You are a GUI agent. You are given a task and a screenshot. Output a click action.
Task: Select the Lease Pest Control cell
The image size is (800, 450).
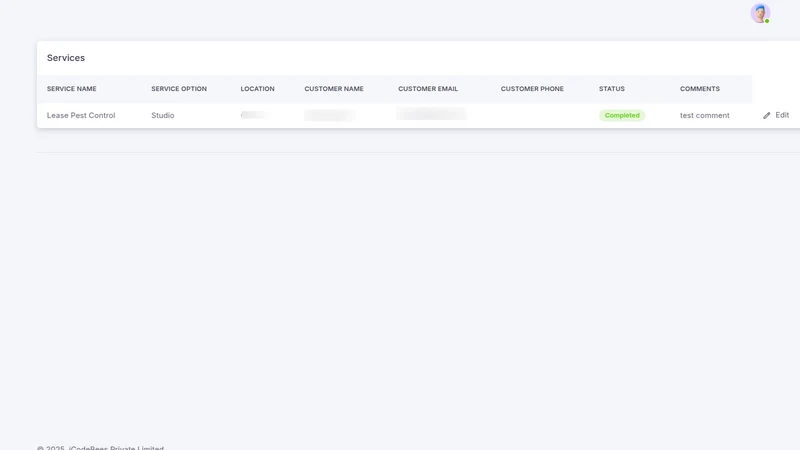81,115
